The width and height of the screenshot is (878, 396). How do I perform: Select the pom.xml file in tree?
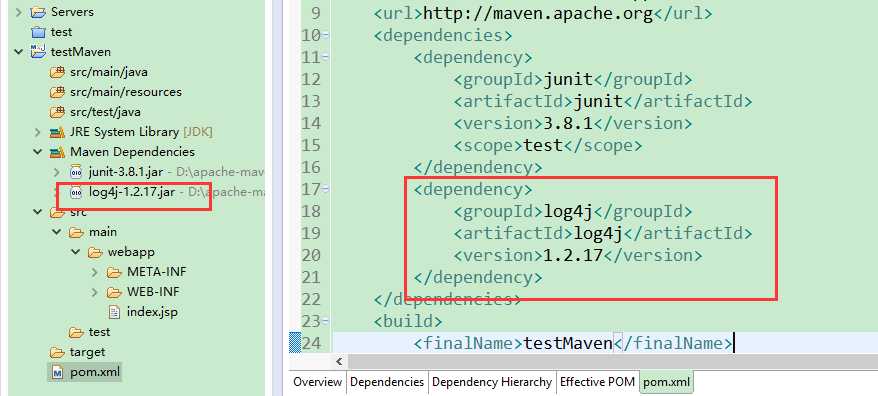[95, 372]
